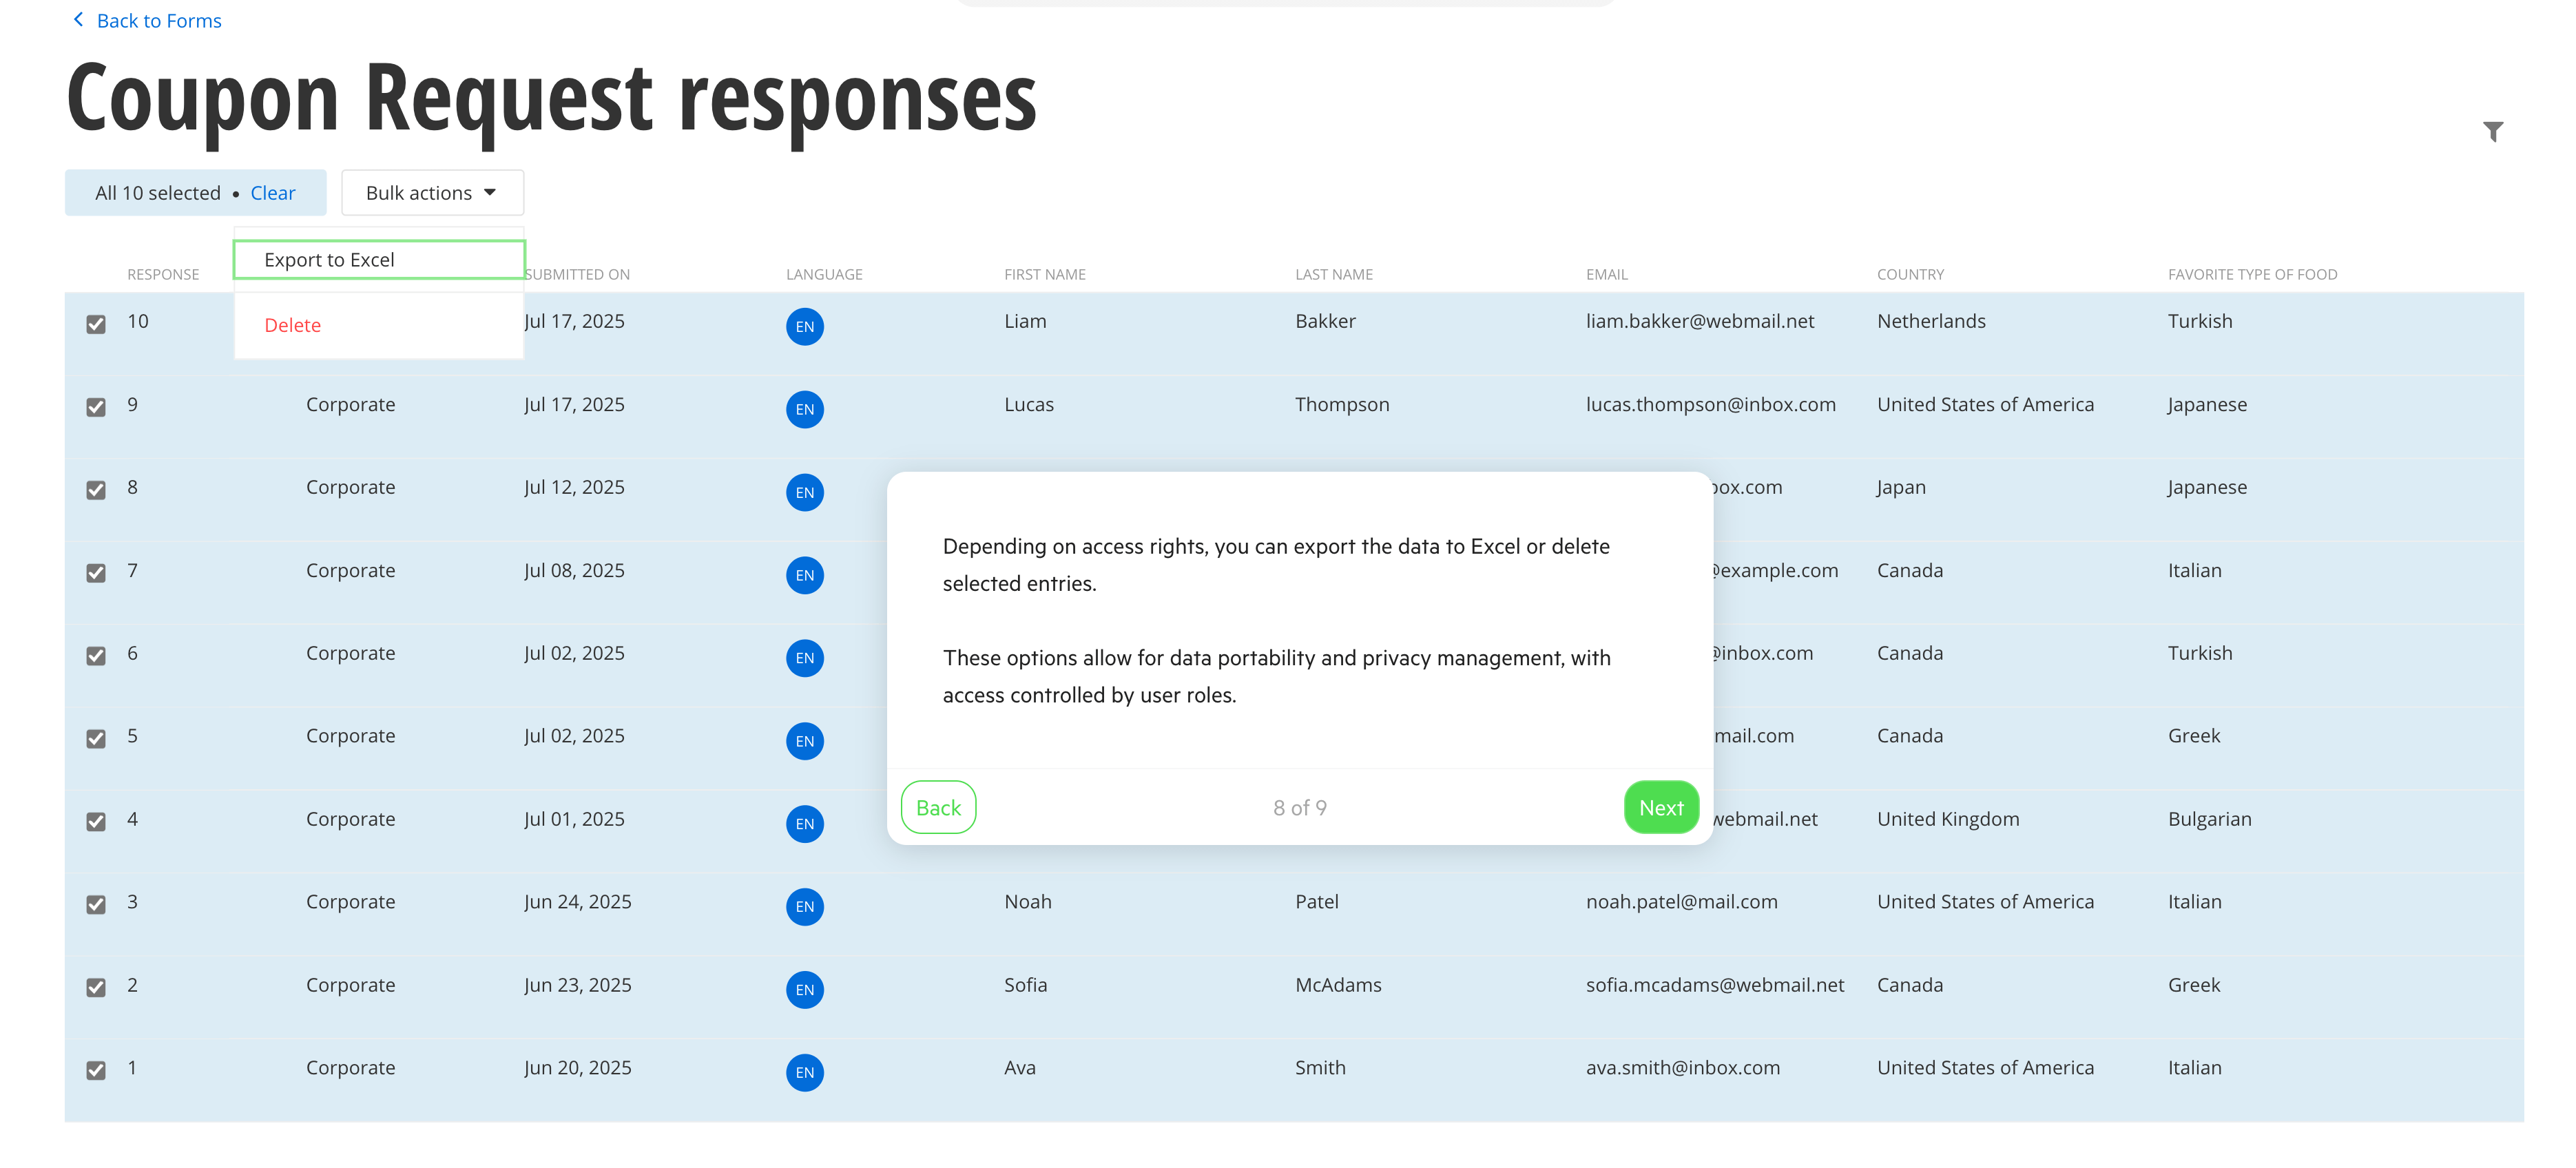Open the Bulk actions dropdown

pos(432,192)
